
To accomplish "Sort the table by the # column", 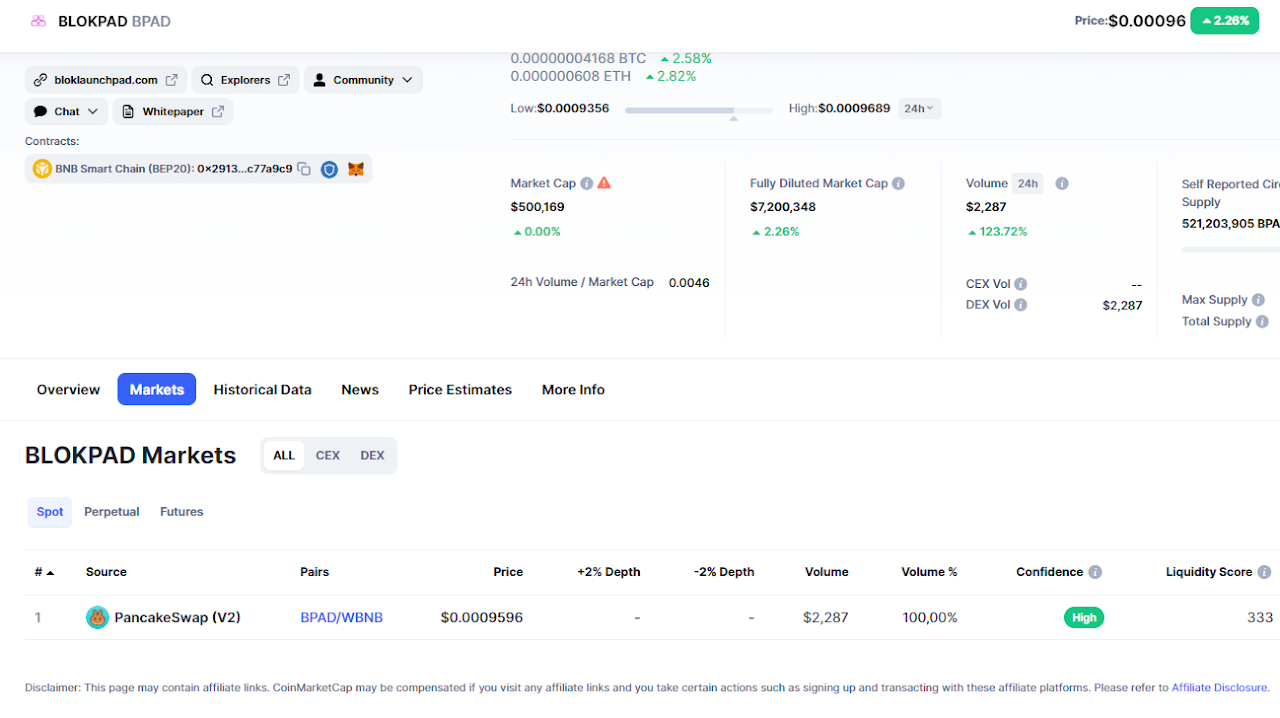I will (x=44, y=572).
